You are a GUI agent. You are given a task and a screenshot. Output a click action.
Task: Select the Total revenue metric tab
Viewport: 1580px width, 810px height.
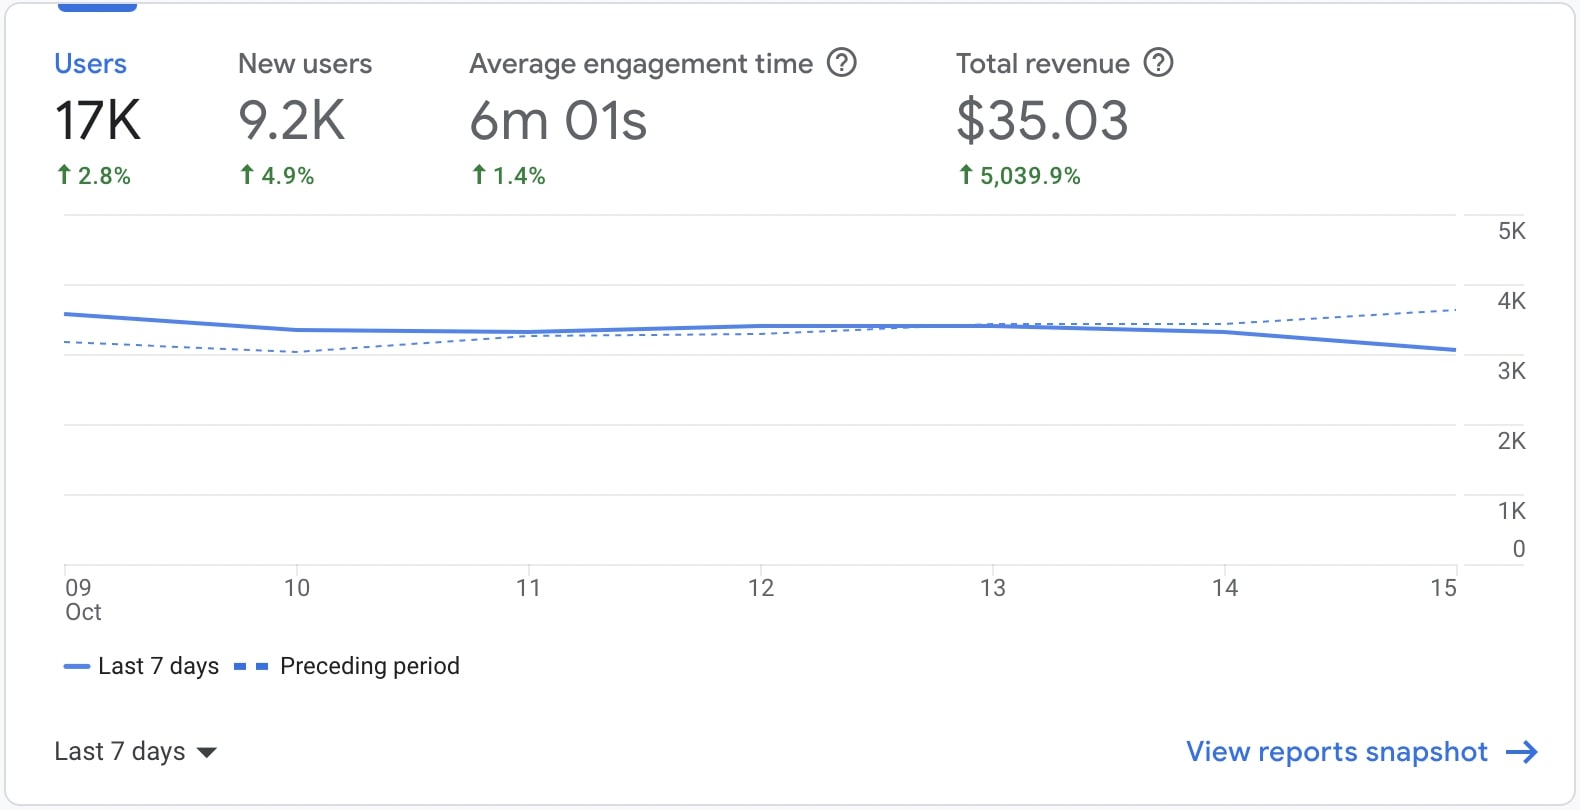1064,118
